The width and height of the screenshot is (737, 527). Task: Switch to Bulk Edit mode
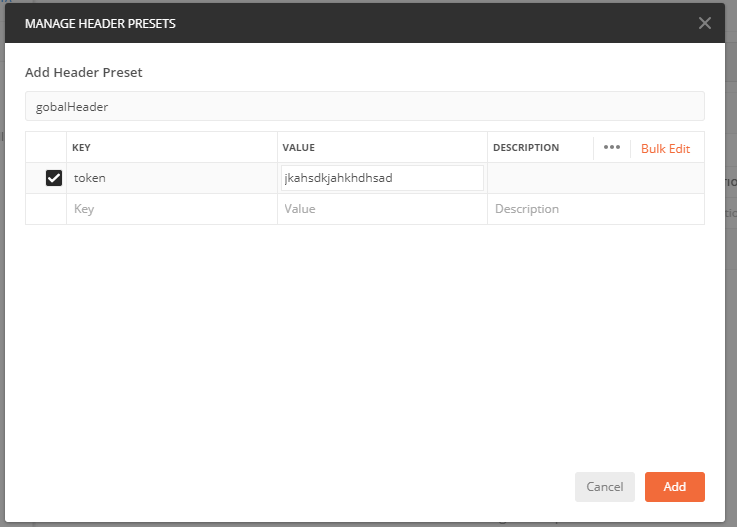coord(665,148)
